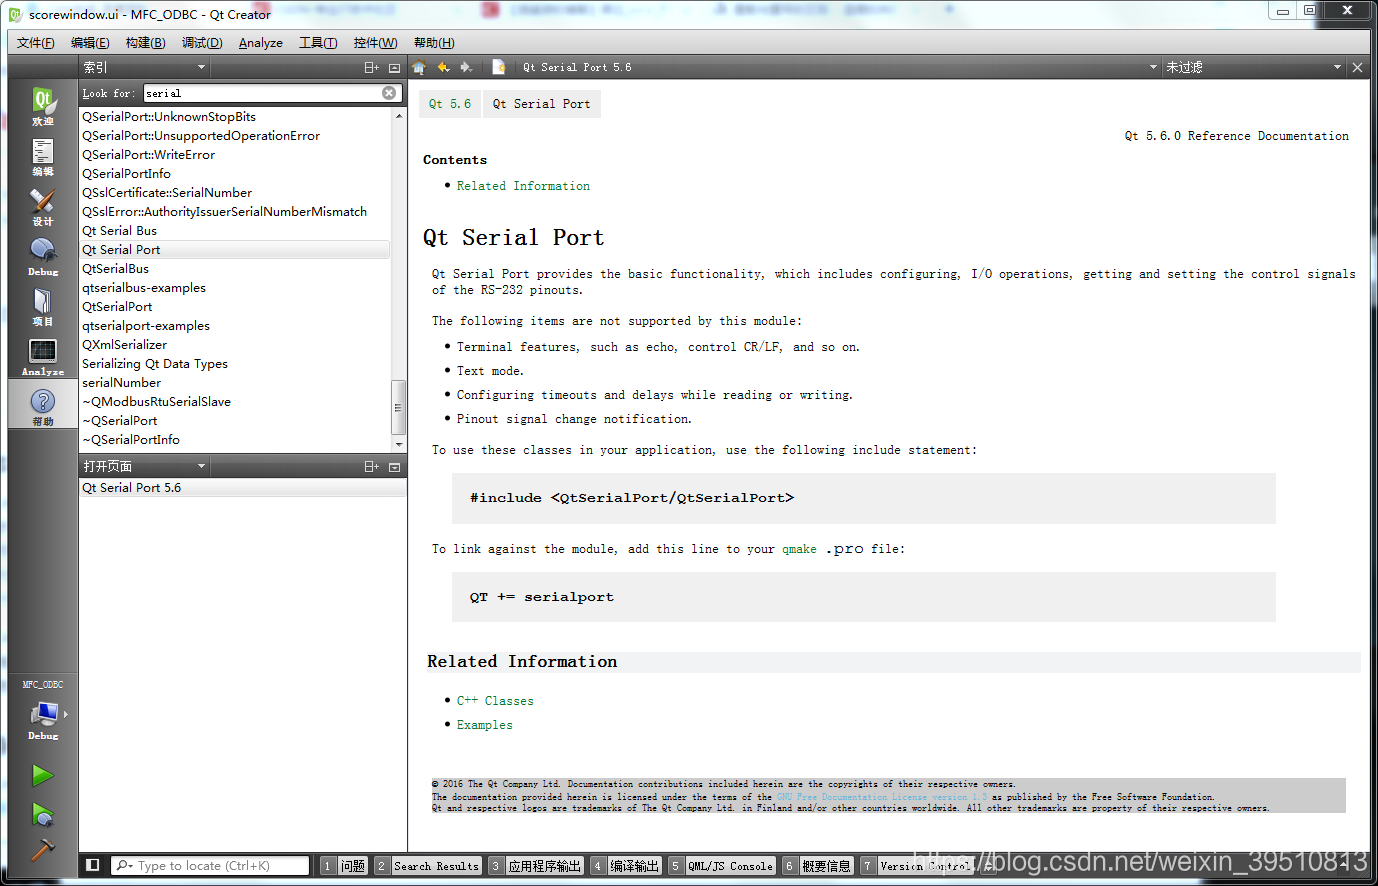Screen dimensions: 1378x886
Task: Focus the Look for input field
Action: point(263,93)
